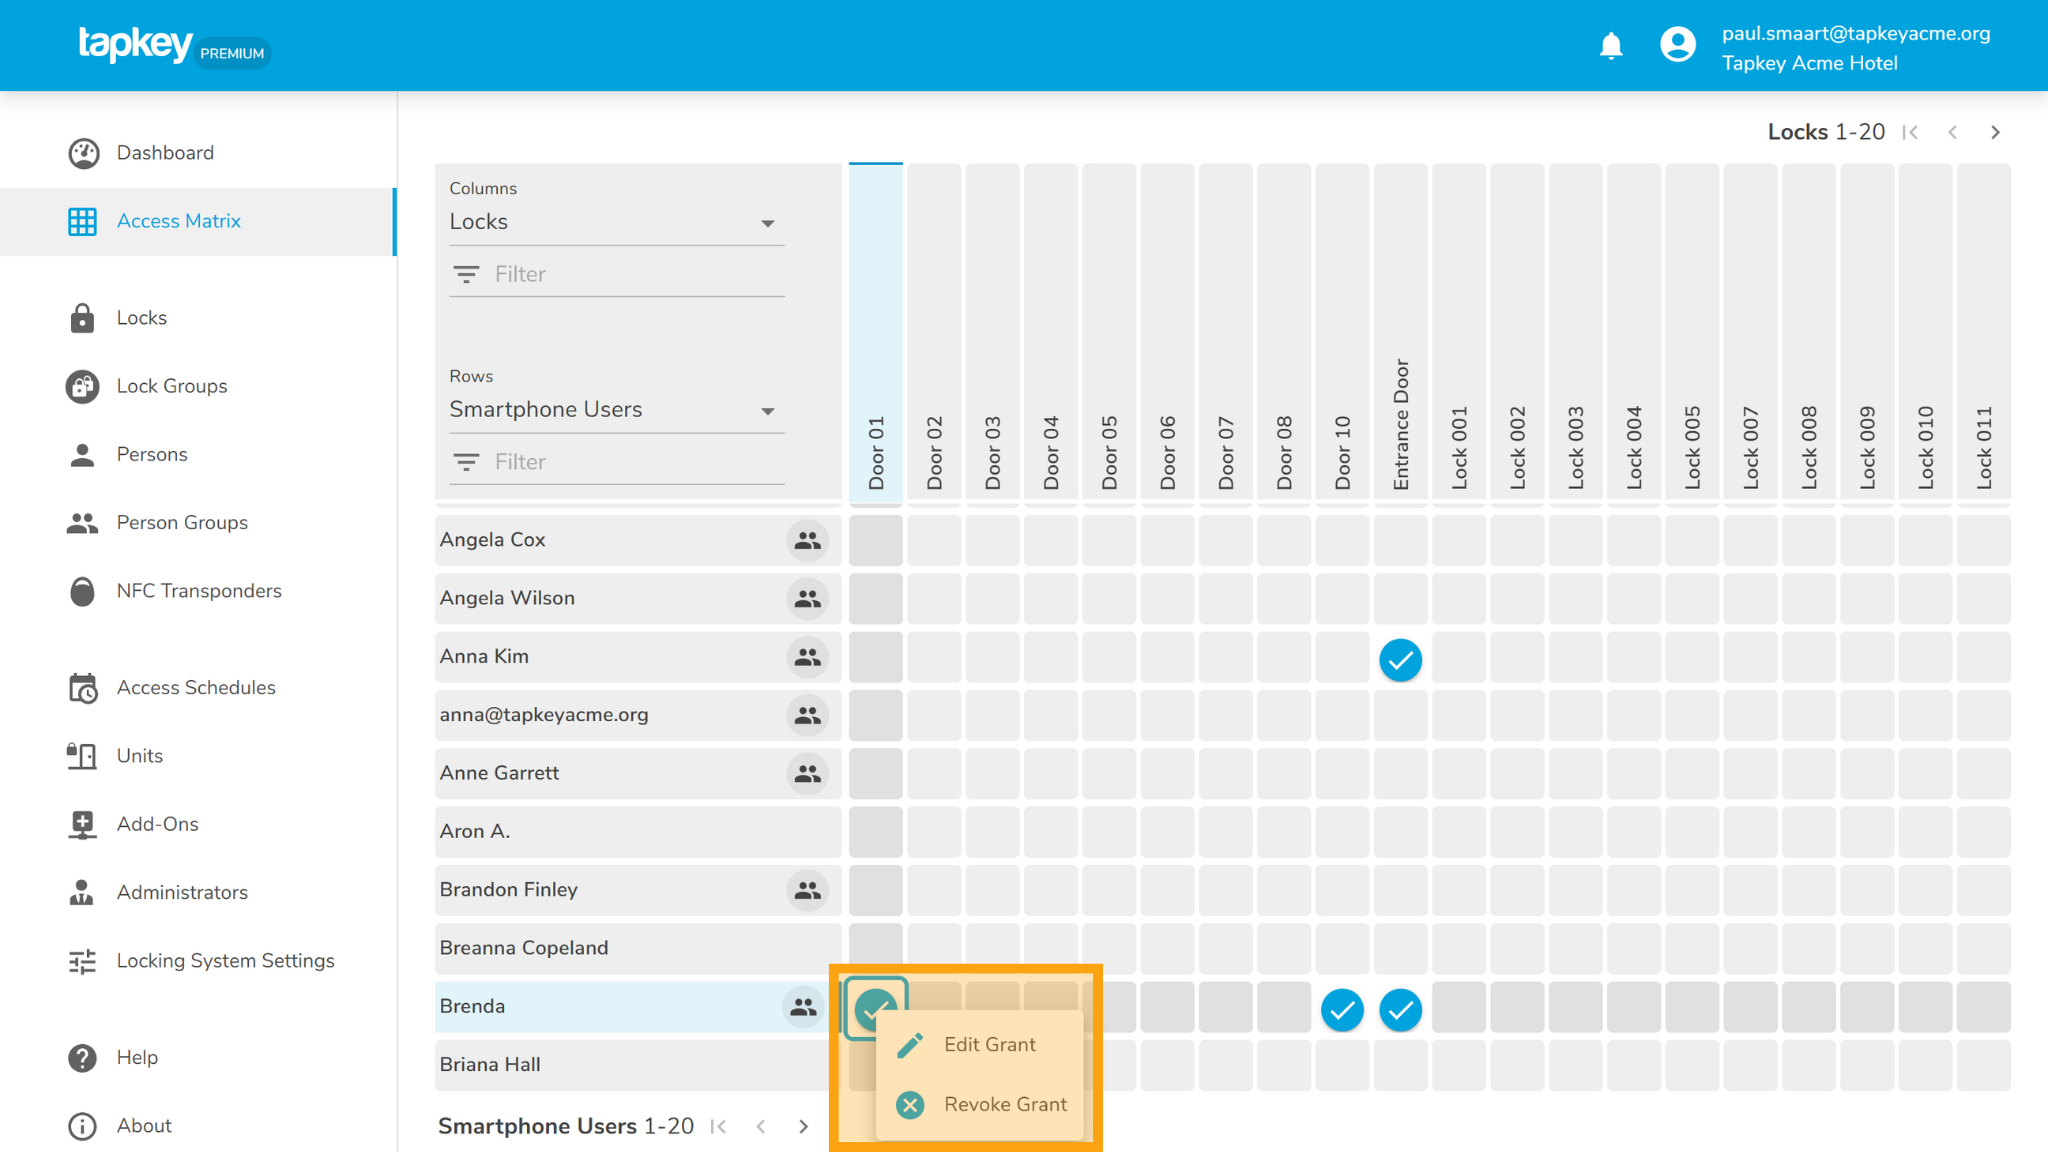Focus the Rows Filter field
This screenshot has height=1152, width=2048.
[x=616, y=463]
